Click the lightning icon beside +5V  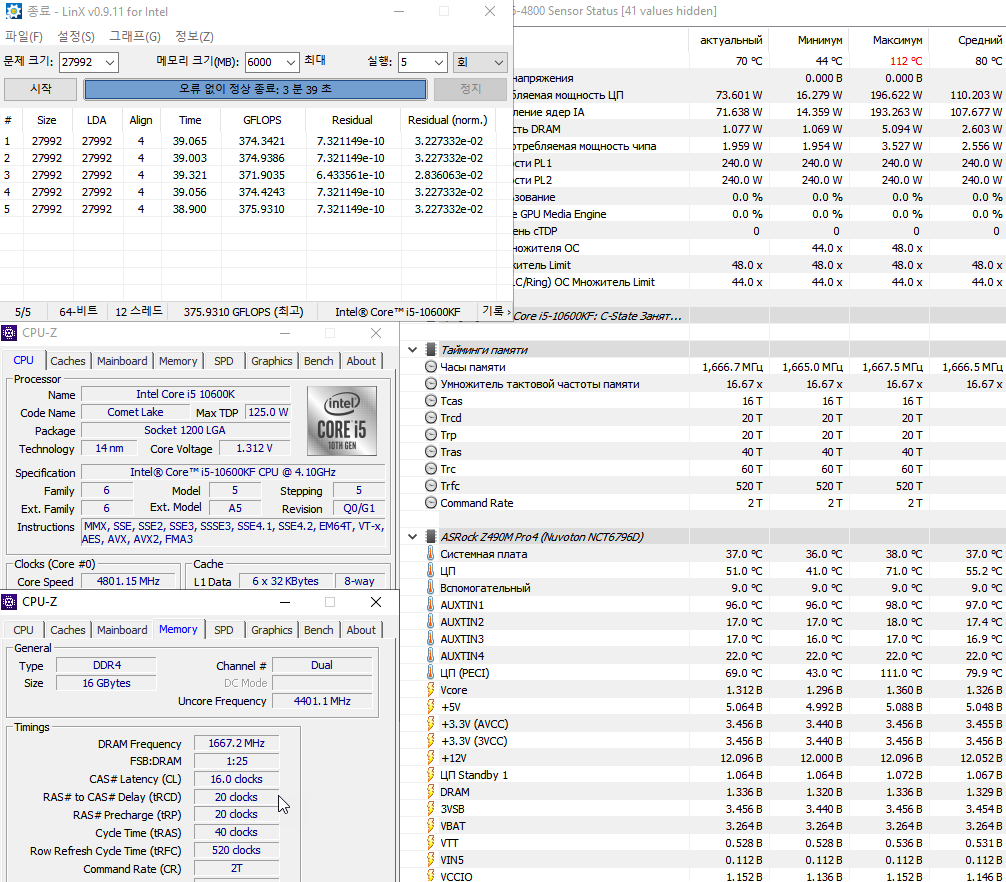click(431, 707)
